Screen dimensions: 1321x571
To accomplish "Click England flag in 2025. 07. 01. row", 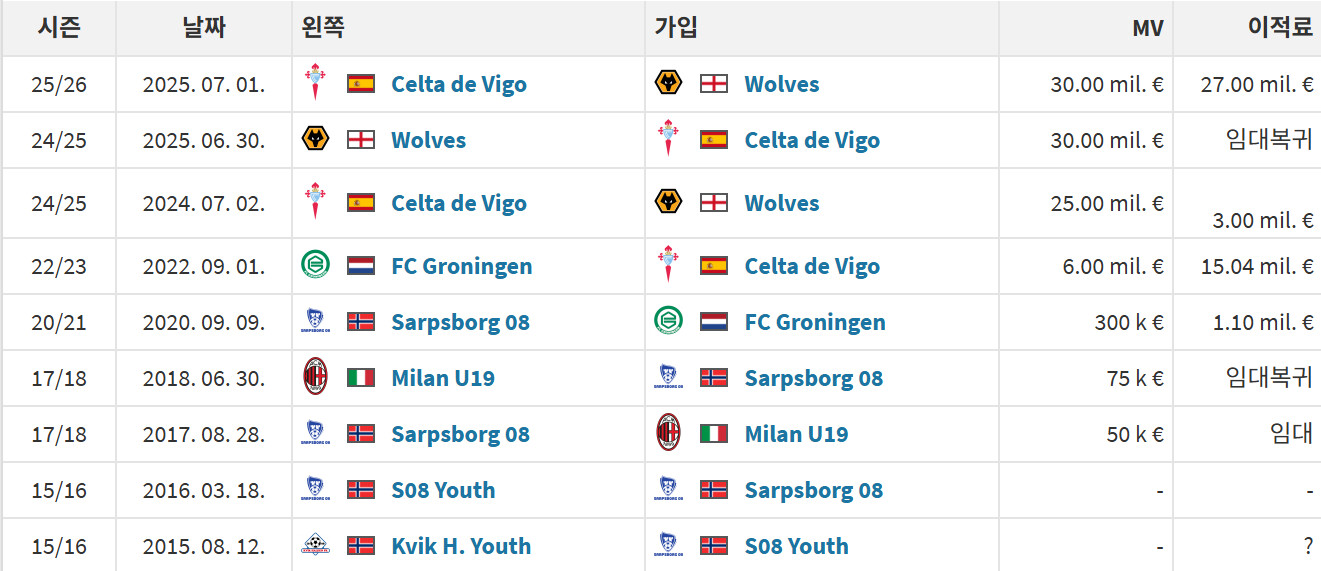I will (714, 84).
